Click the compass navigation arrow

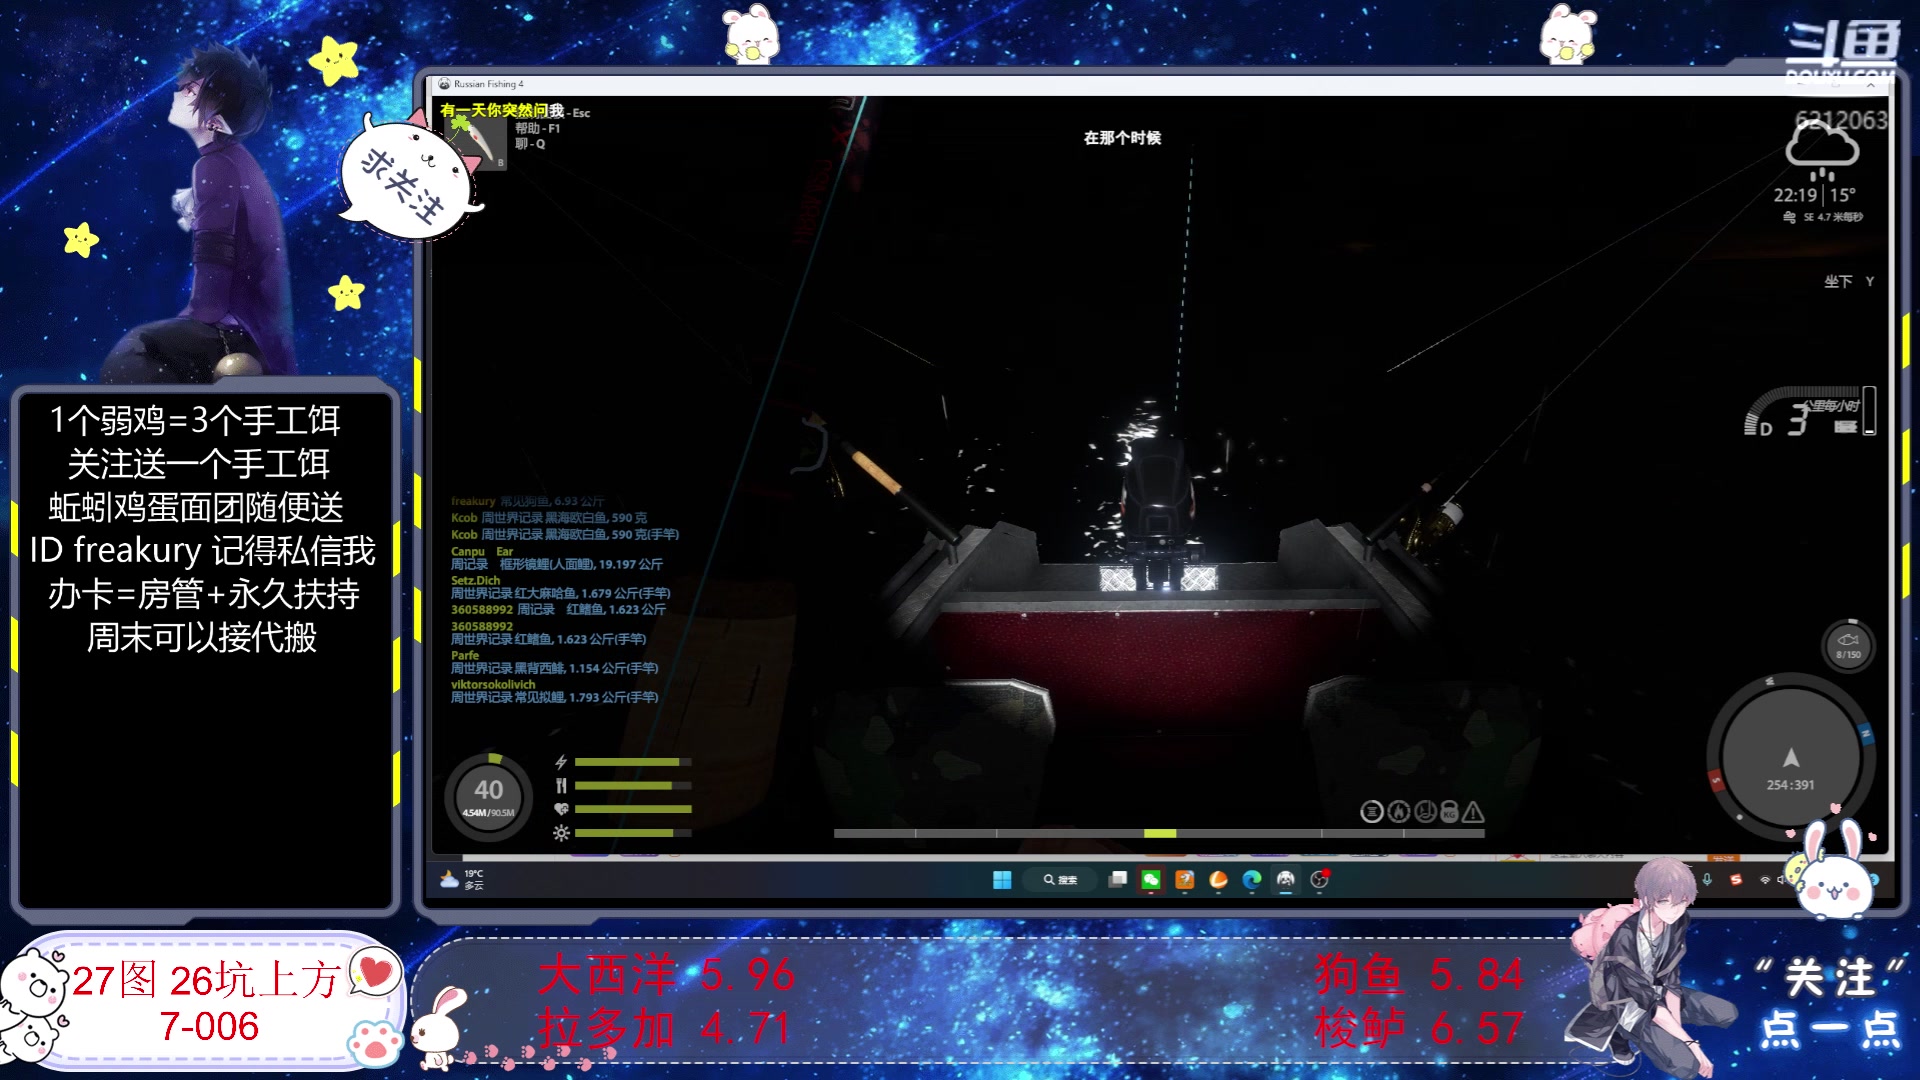click(1790, 758)
